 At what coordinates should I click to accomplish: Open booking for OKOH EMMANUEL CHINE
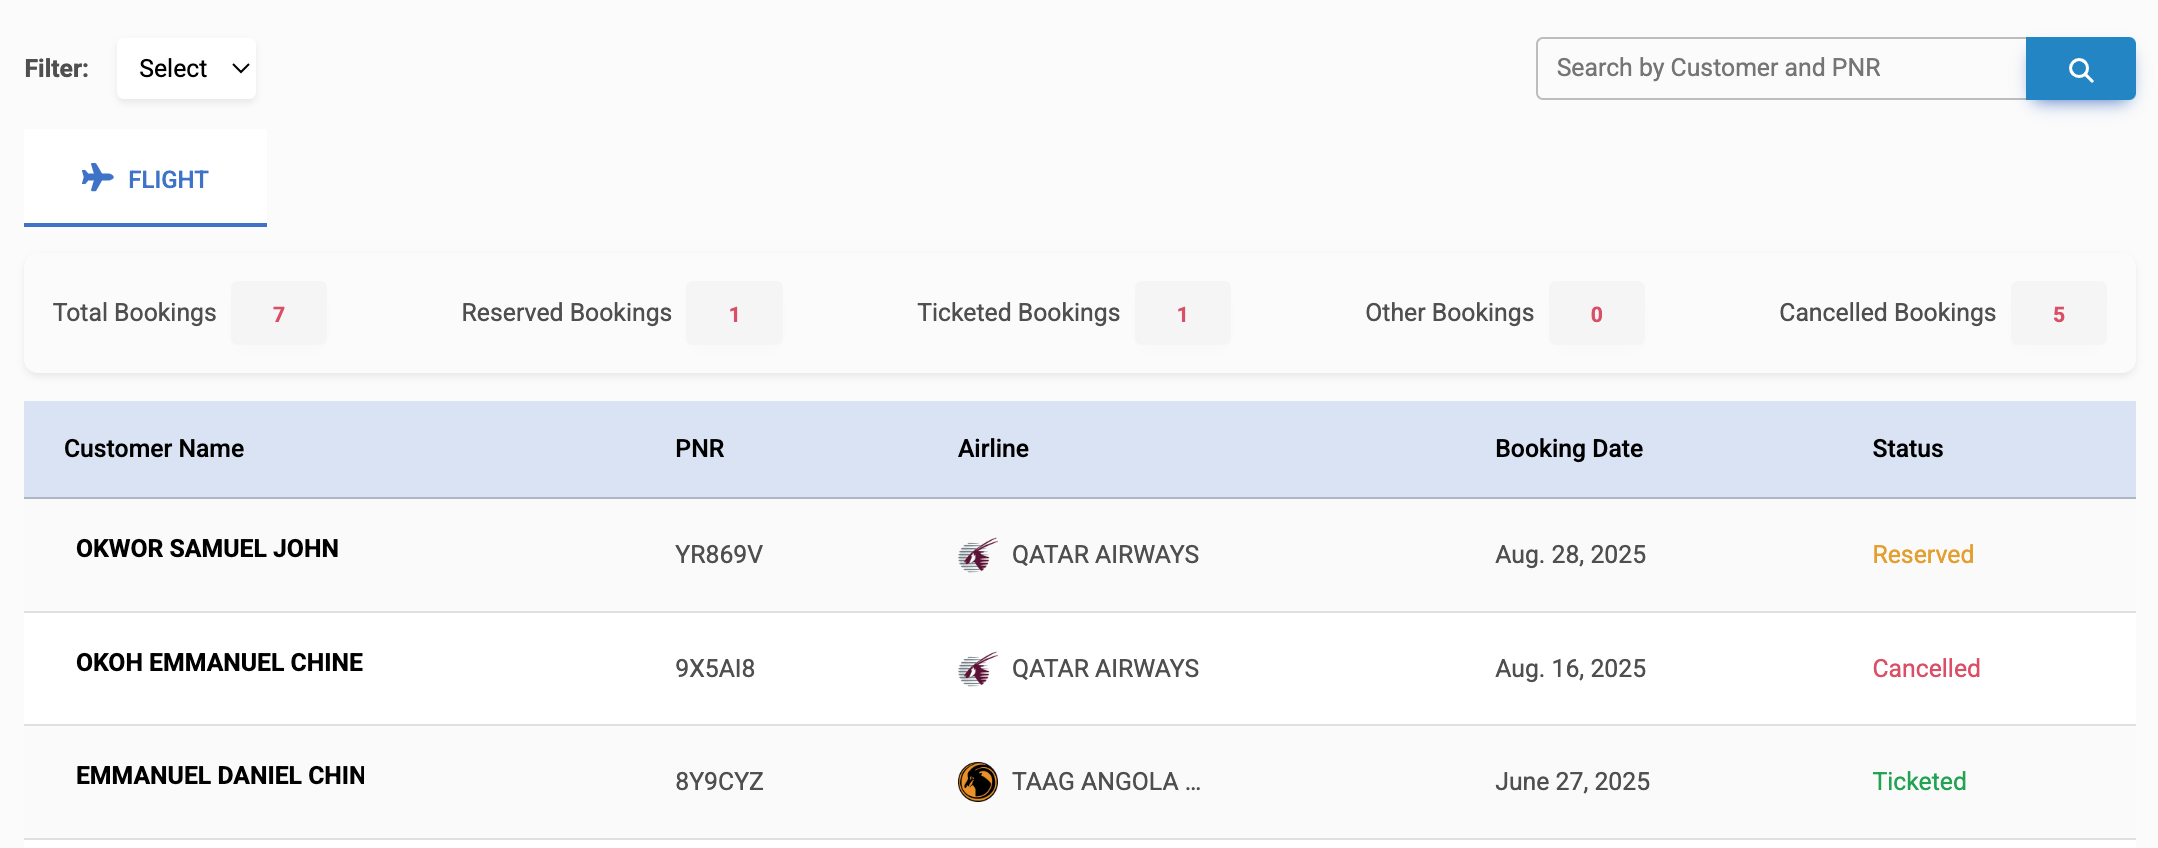pyautogui.click(x=219, y=663)
